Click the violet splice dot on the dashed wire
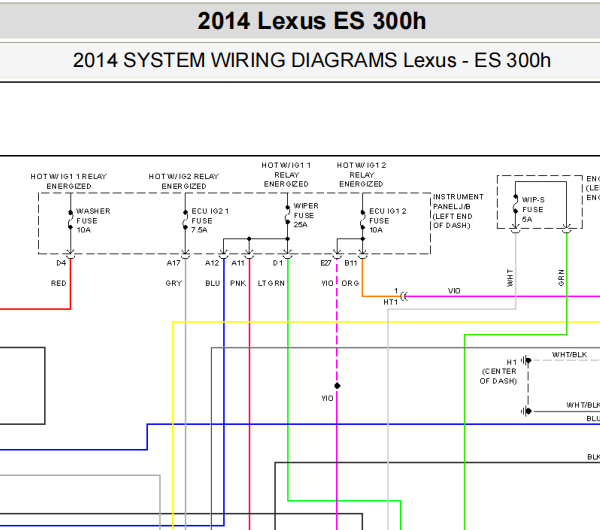The width and height of the screenshot is (600, 530). click(x=337, y=386)
